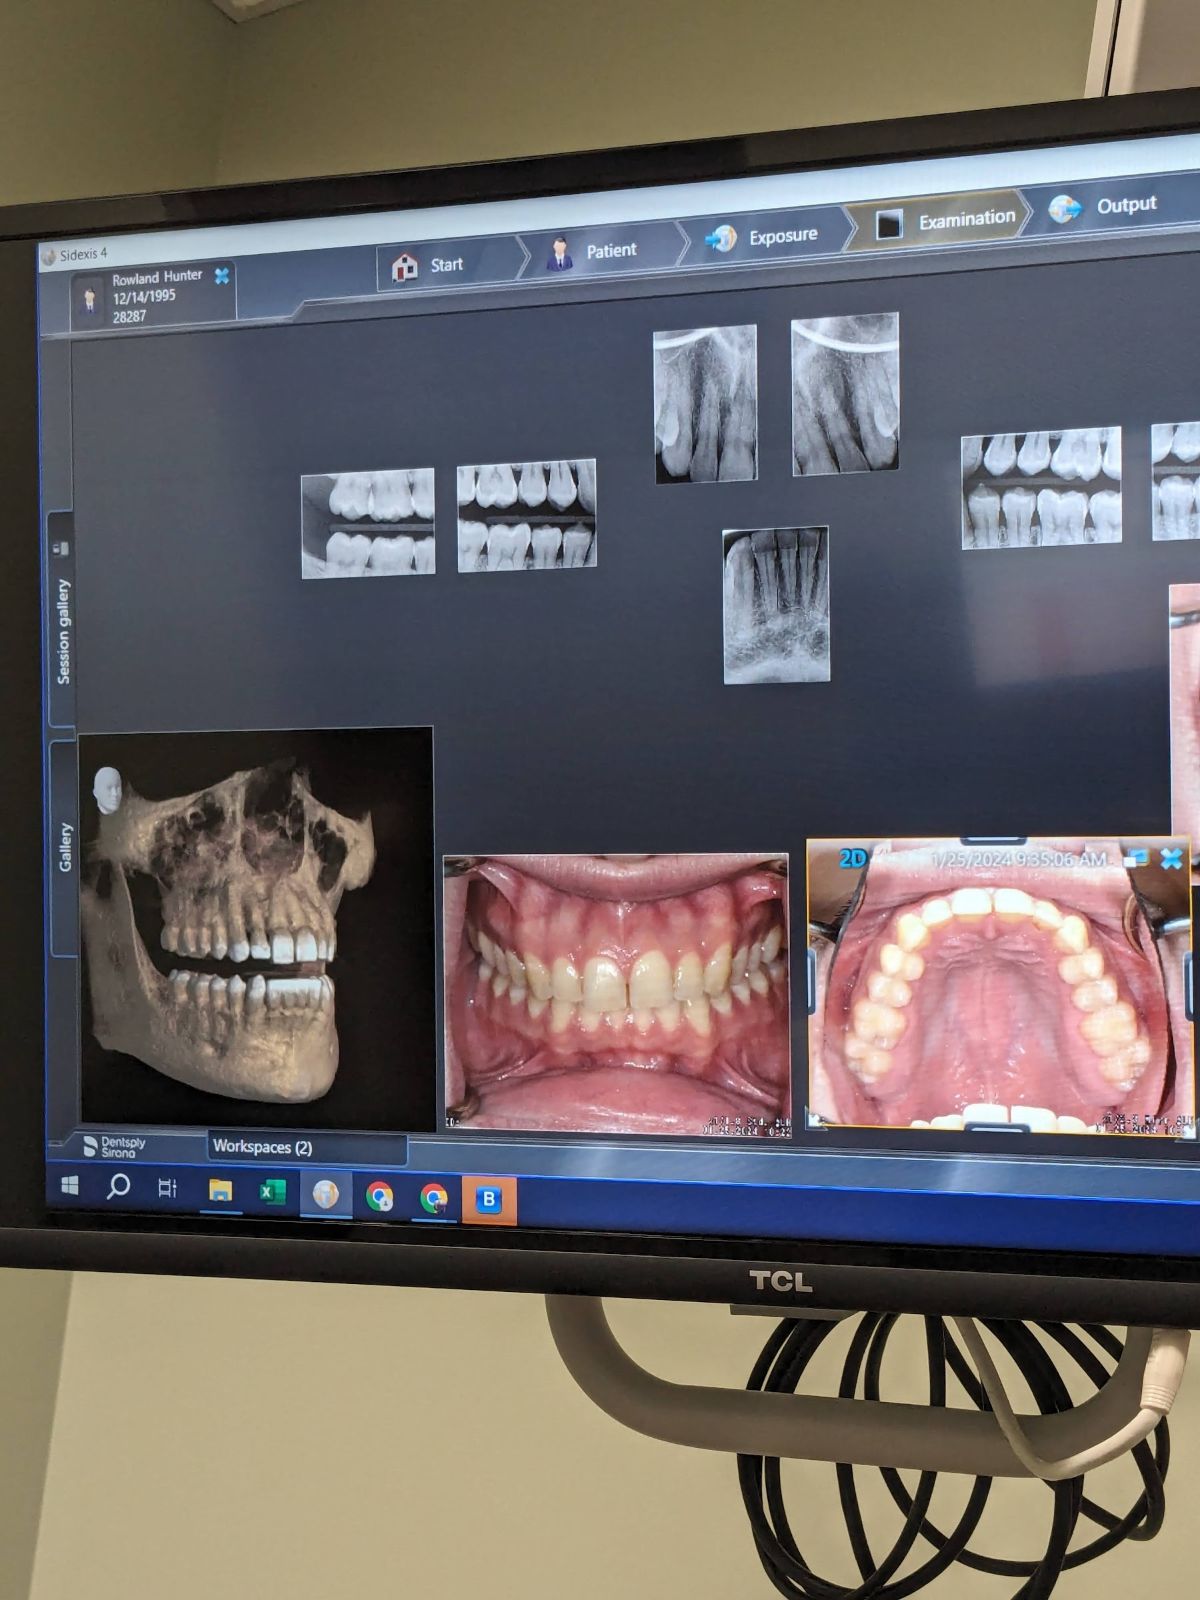
Task: Select the 3D skull volume rendering
Action: click(x=256, y=927)
